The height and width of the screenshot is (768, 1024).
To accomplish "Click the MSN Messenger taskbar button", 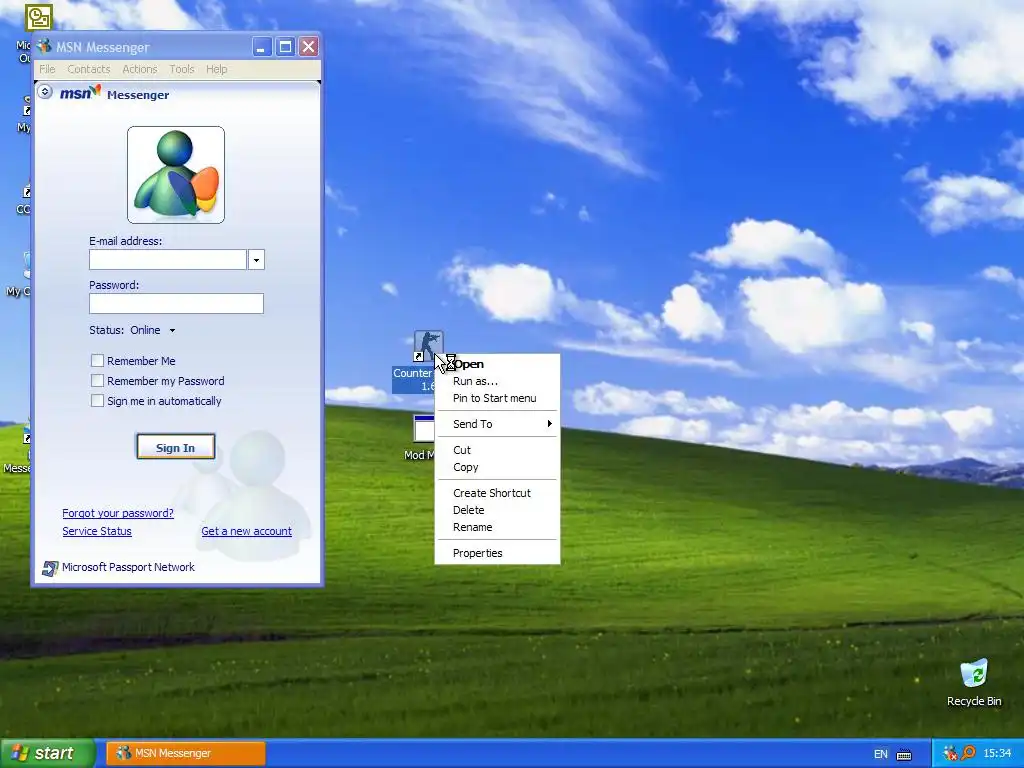I will tap(186, 754).
